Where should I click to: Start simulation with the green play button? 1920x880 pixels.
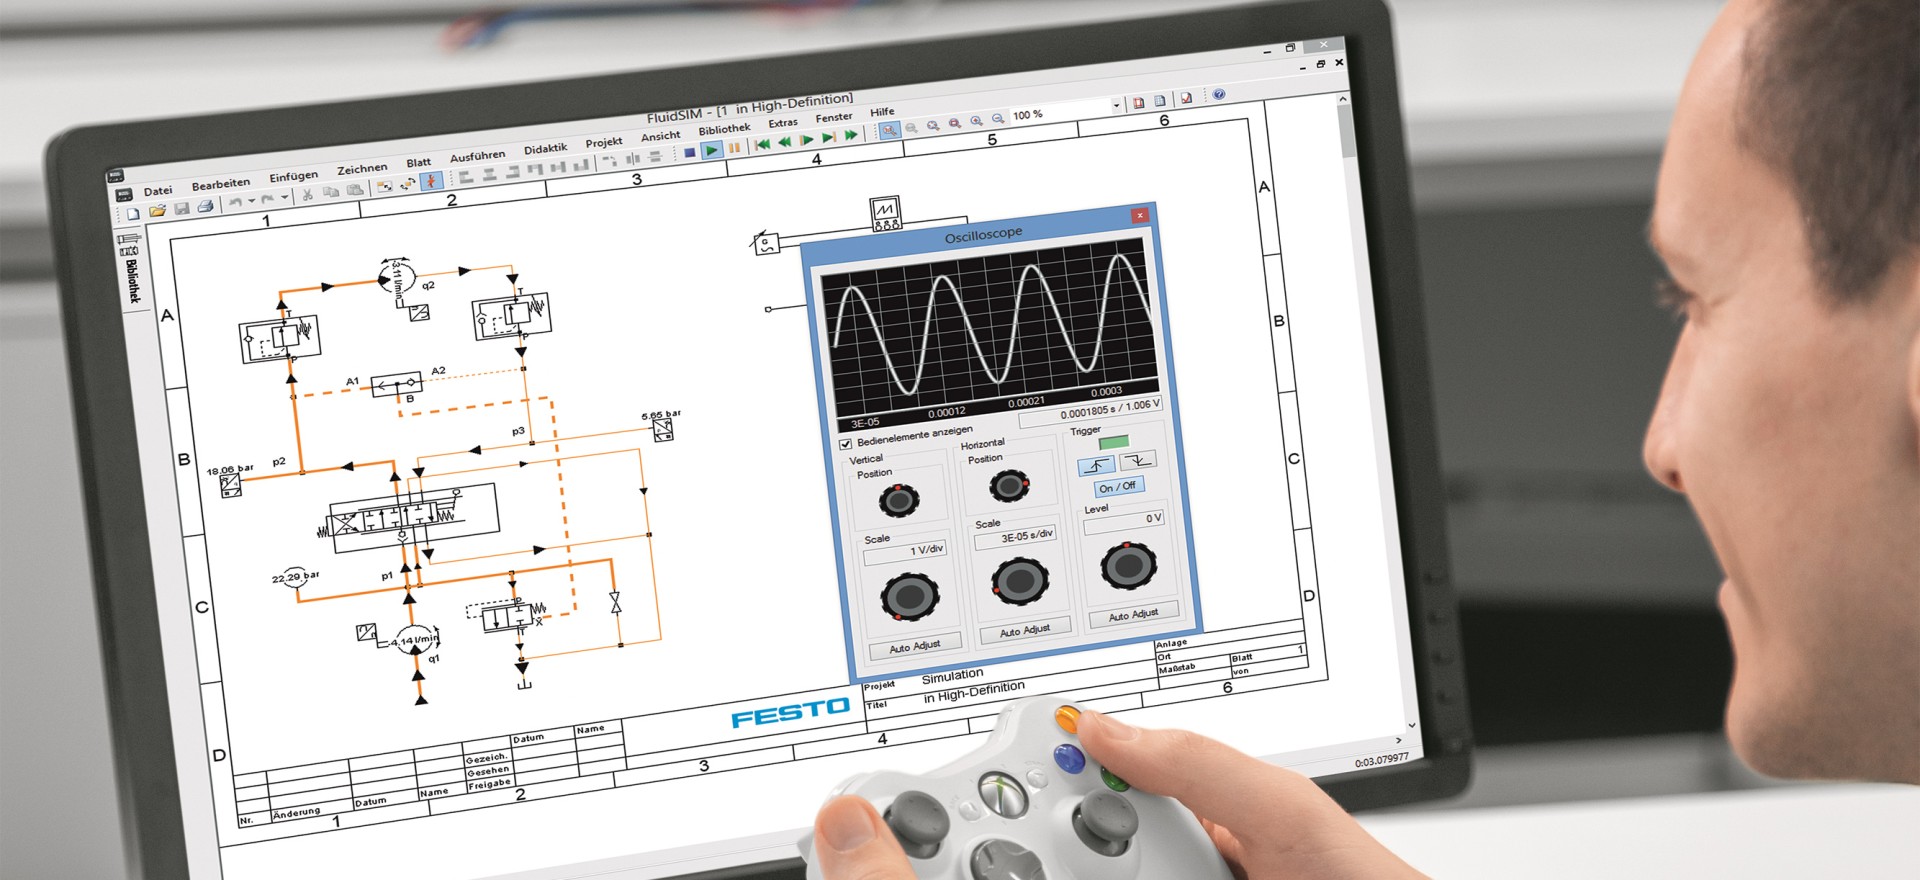click(x=711, y=150)
